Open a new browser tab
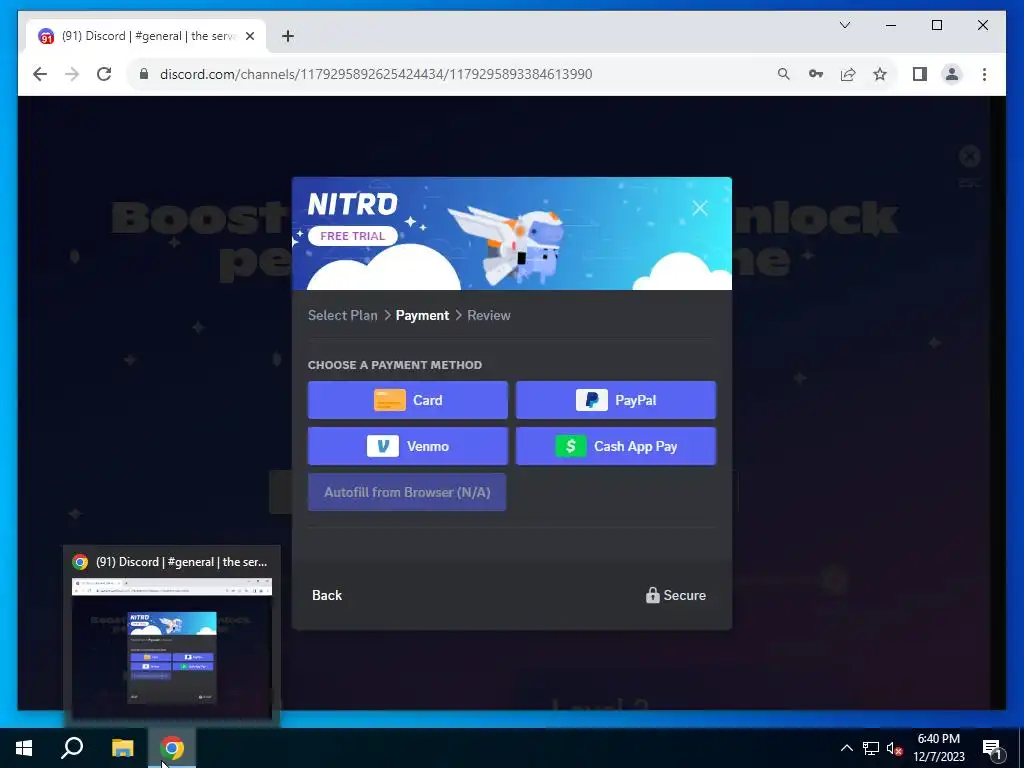 pyautogui.click(x=287, y=36)
